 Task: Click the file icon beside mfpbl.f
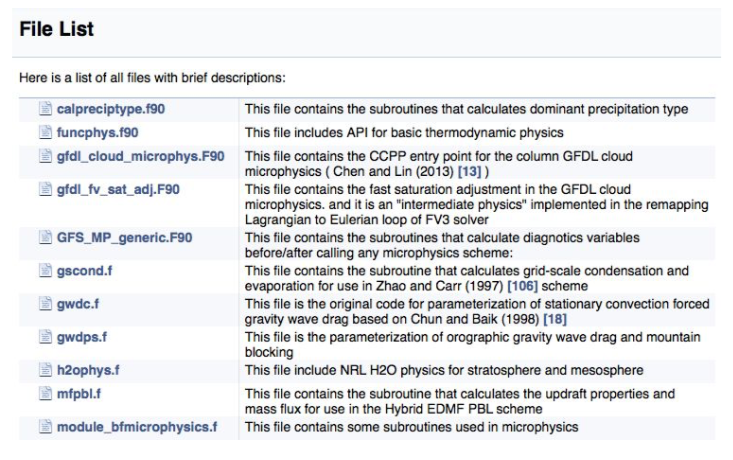coord(45,394)
